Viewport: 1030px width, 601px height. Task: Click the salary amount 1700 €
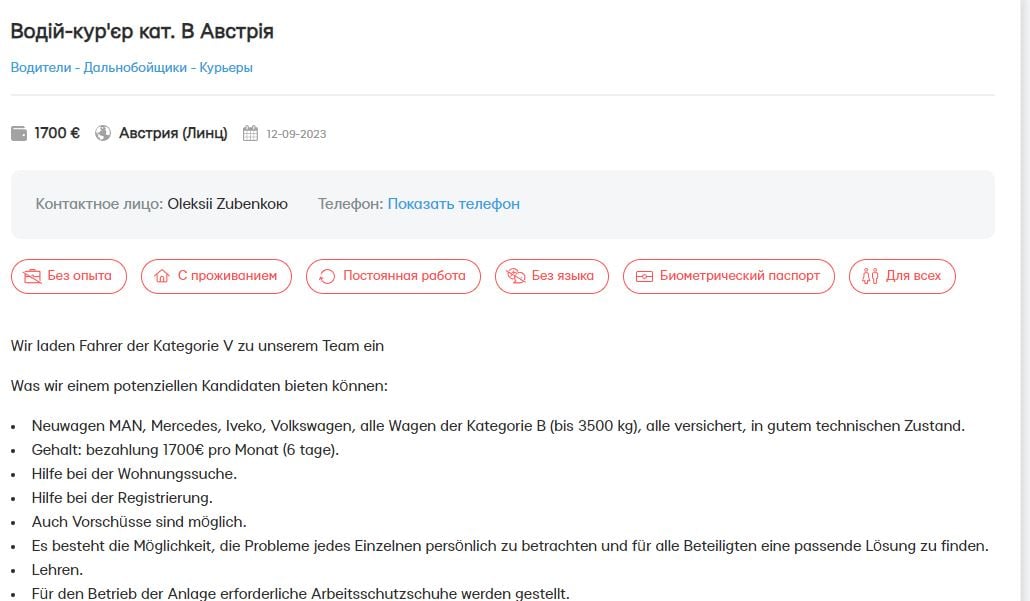[x=57, y=133]
